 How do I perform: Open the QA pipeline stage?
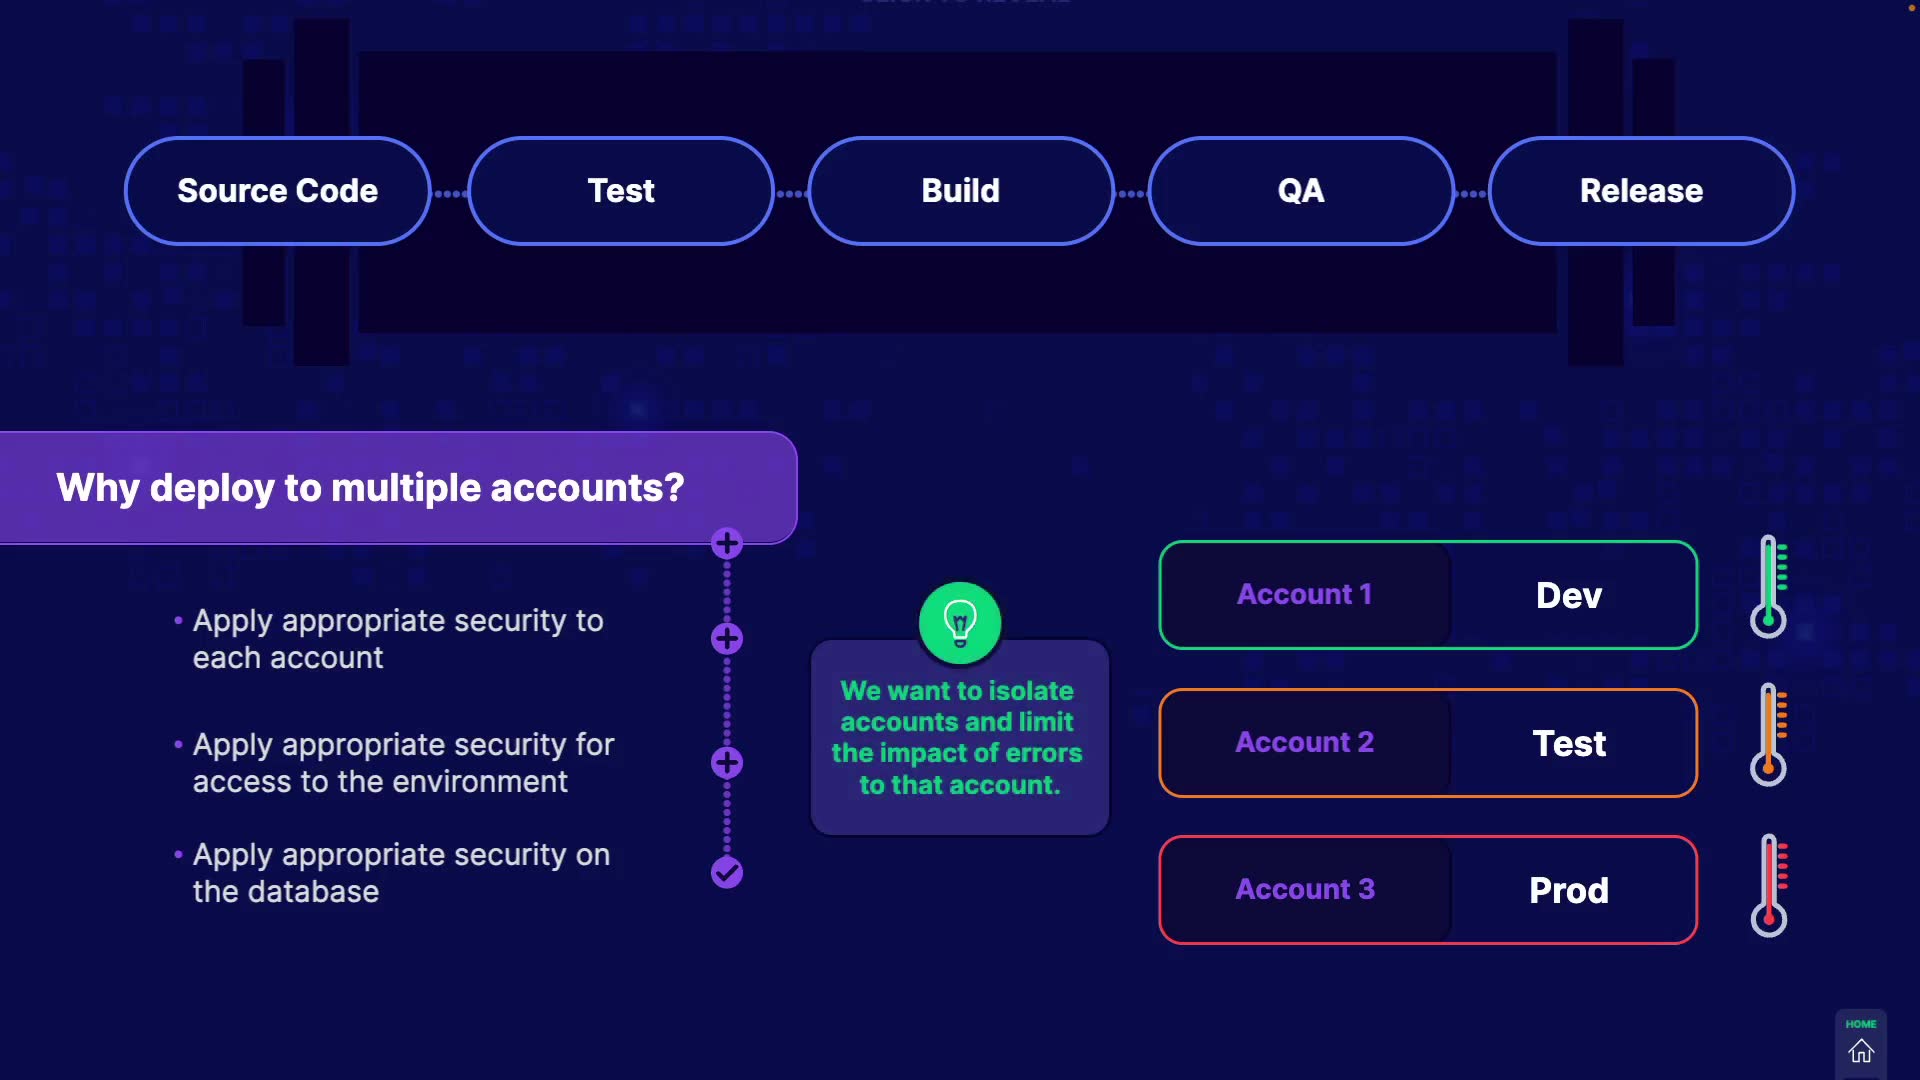coord(1301,191)
